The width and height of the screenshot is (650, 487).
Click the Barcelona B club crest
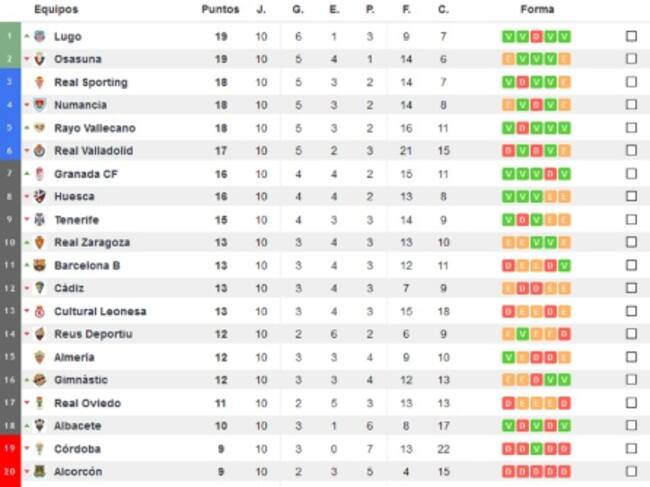click(x=40, y=265)
